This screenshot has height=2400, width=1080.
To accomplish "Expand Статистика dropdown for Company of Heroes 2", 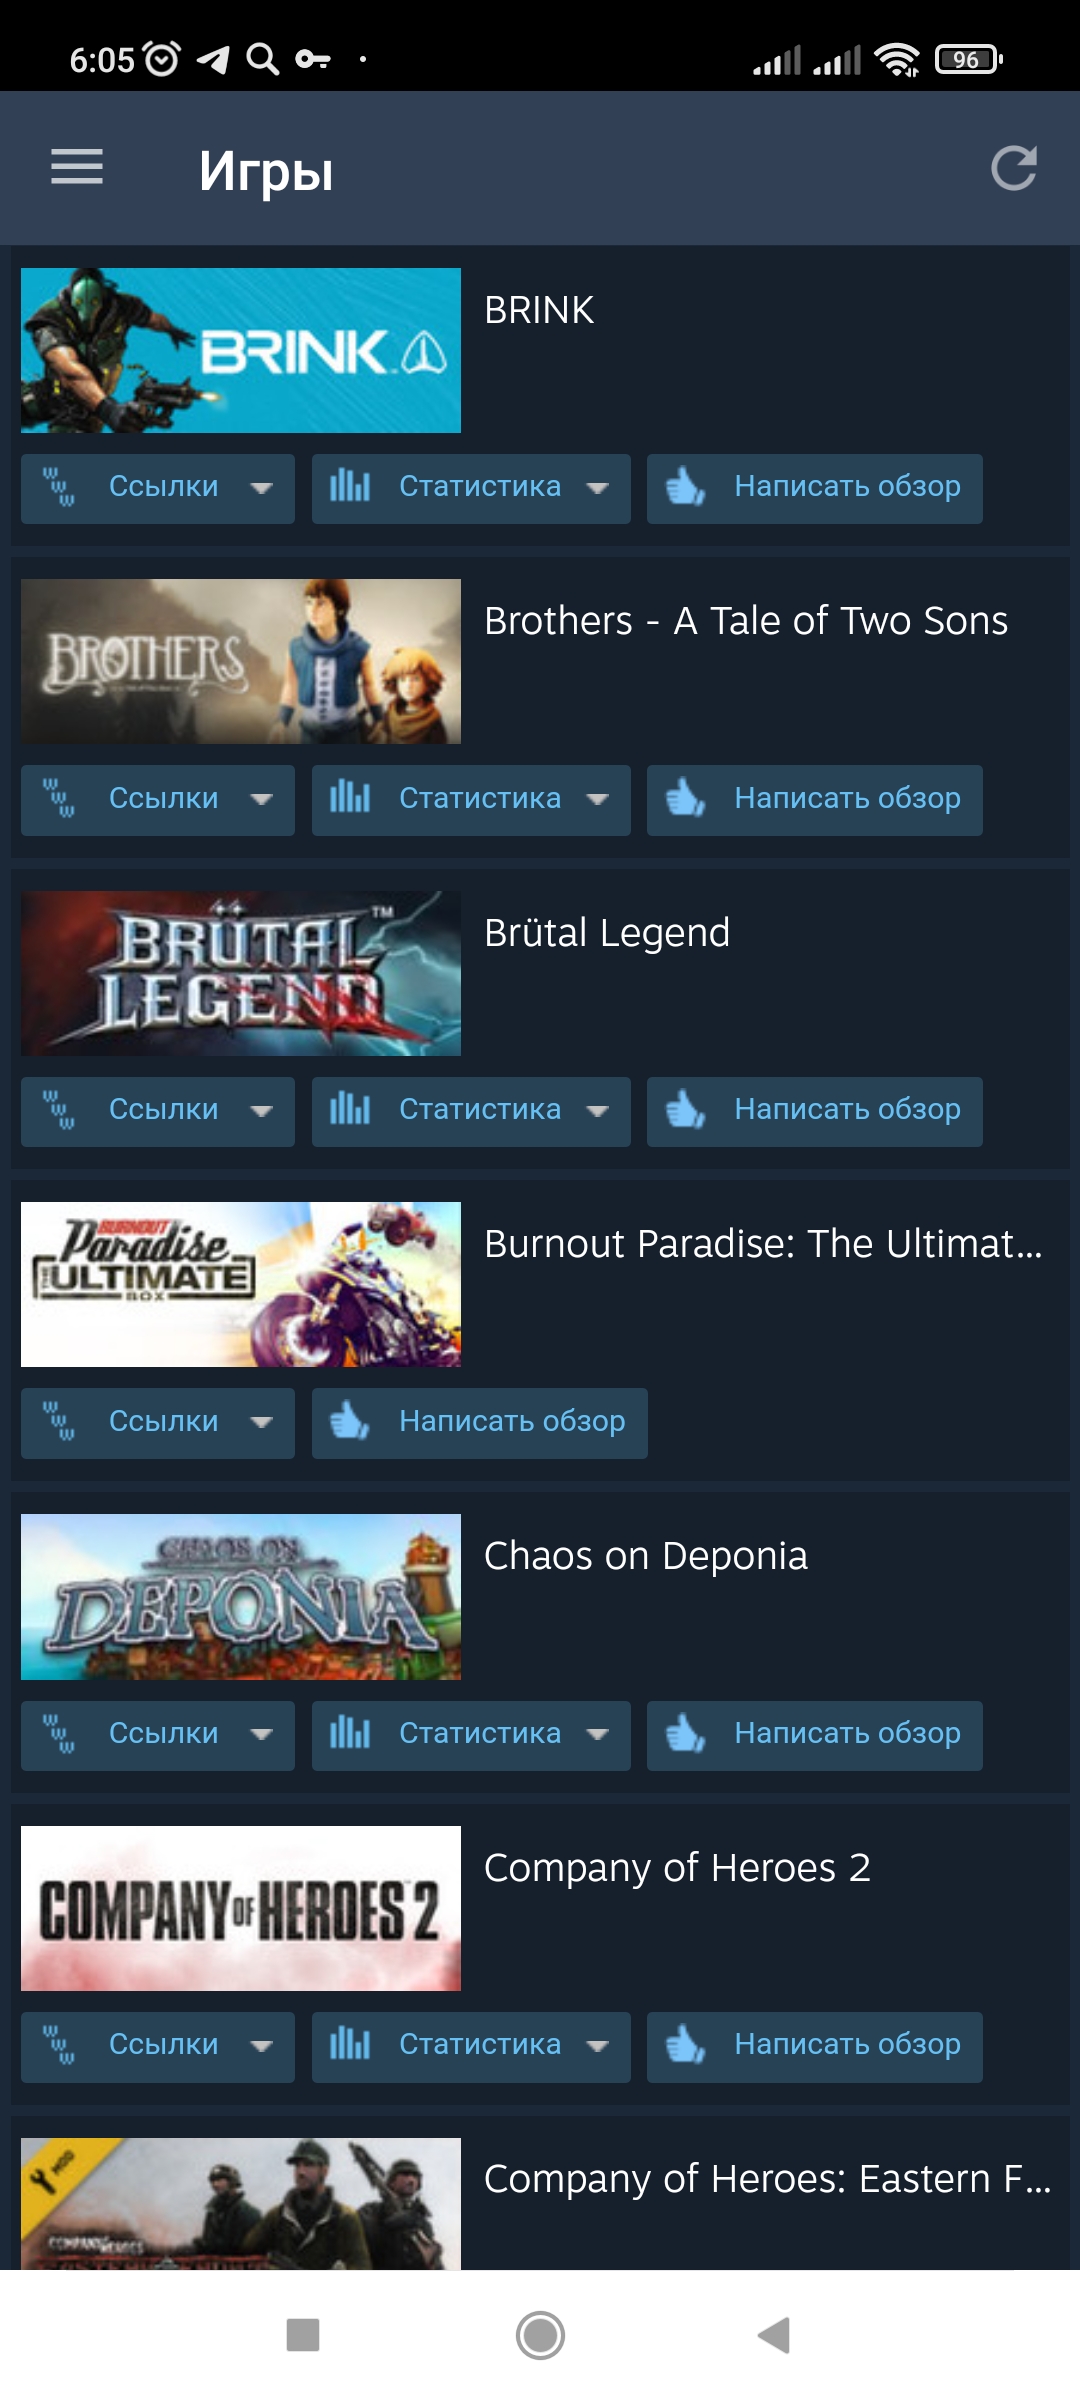I will click(x=471, y=2046).
